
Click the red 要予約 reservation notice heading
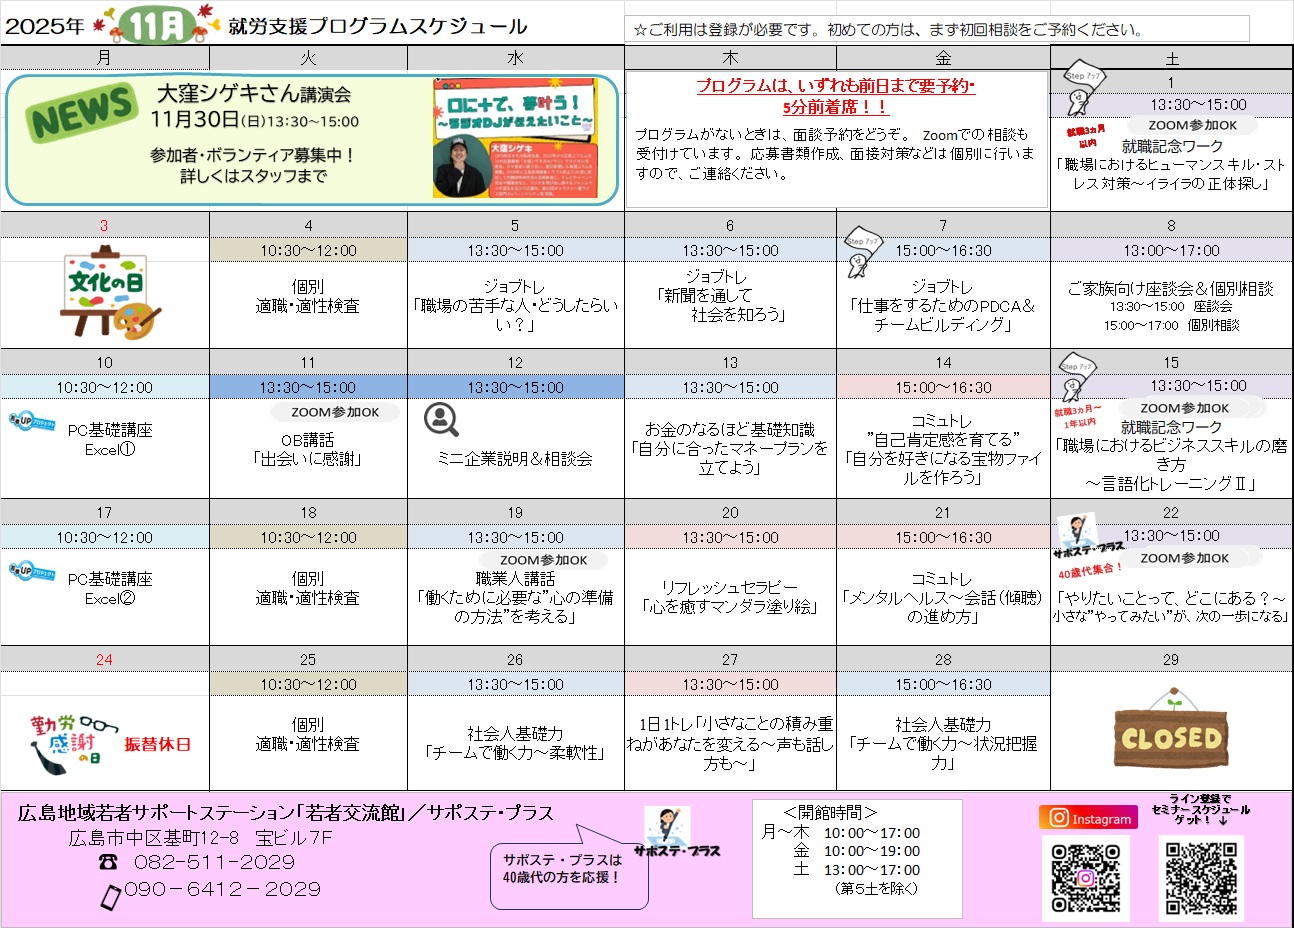[835, 96]
